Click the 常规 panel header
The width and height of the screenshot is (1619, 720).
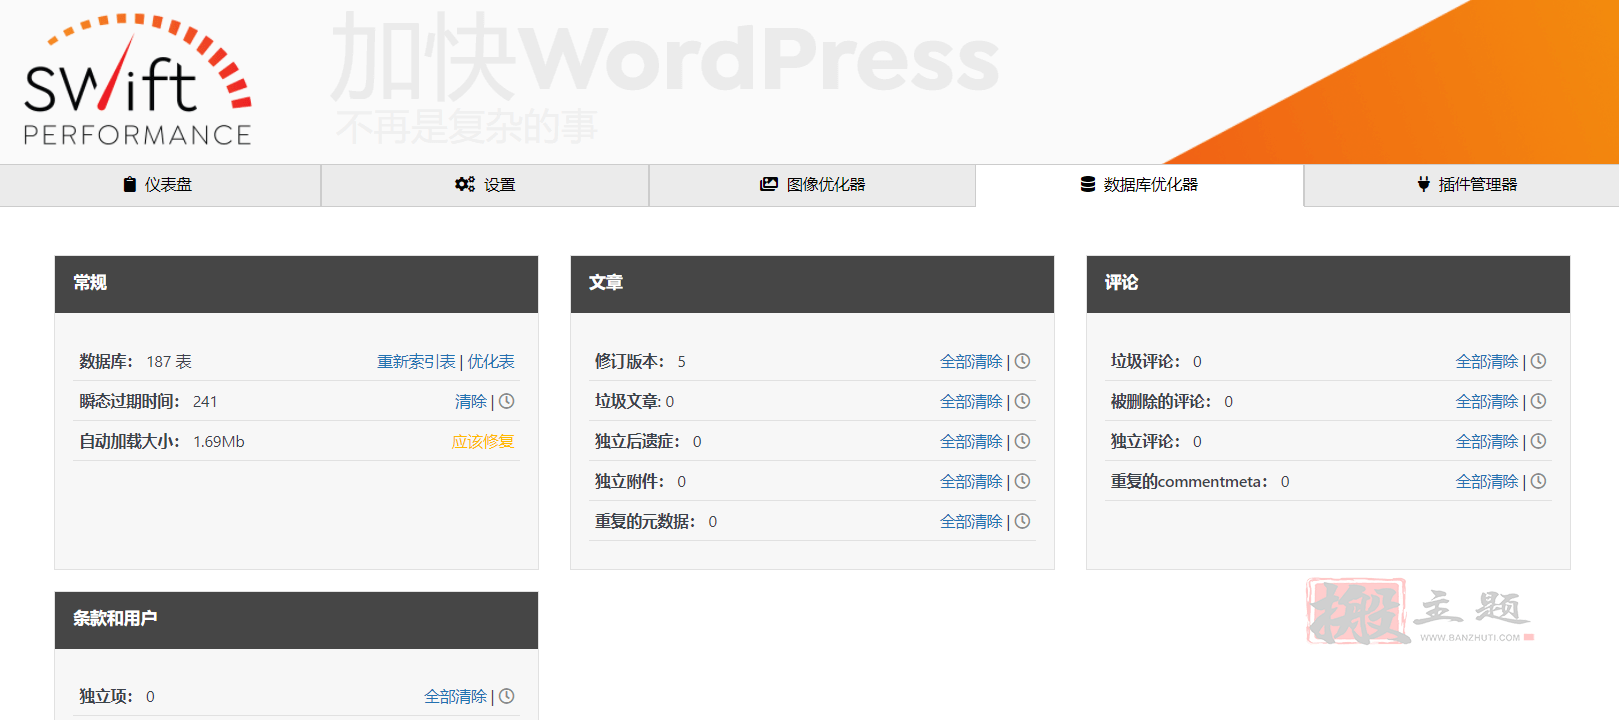coord(296,284)
